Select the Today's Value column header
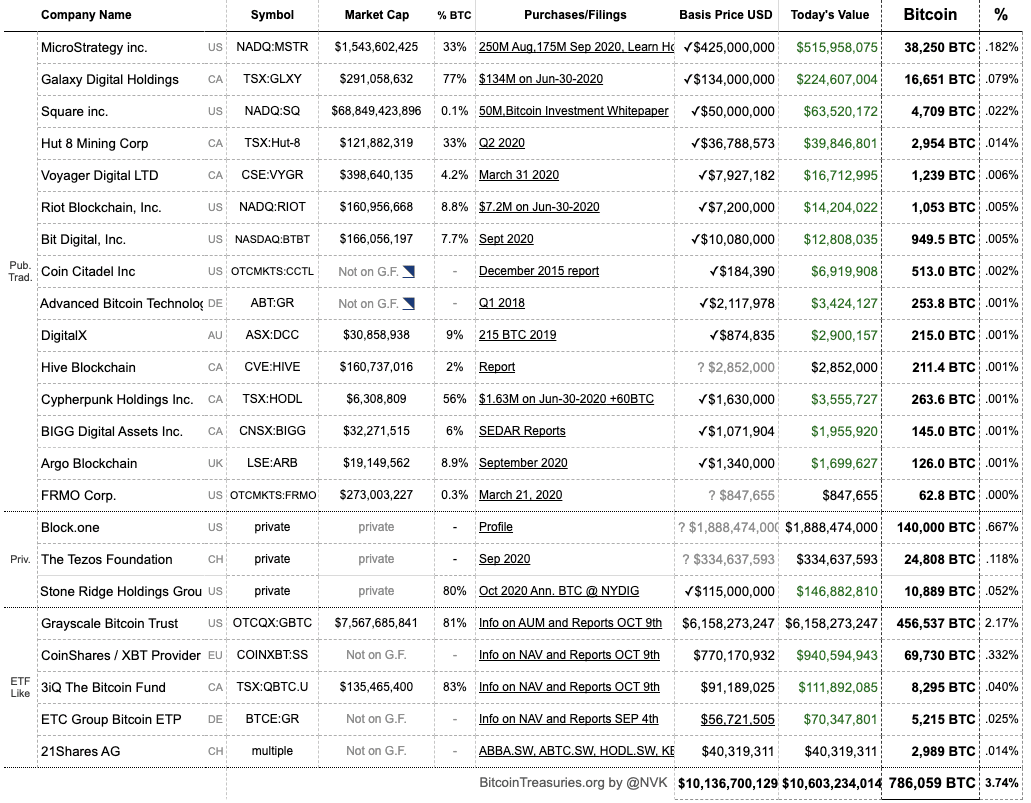Screen dimensions: 1031x803 [830, 14]
